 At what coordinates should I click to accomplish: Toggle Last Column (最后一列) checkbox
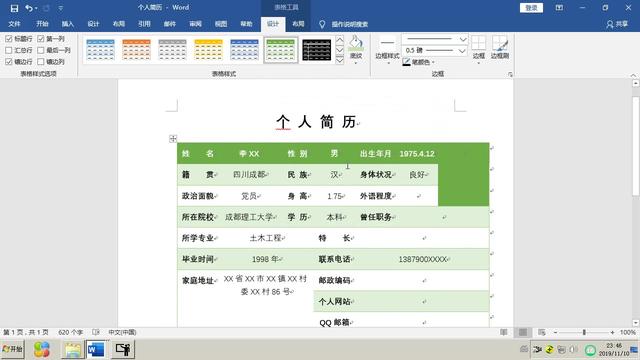tap(40, 50)
